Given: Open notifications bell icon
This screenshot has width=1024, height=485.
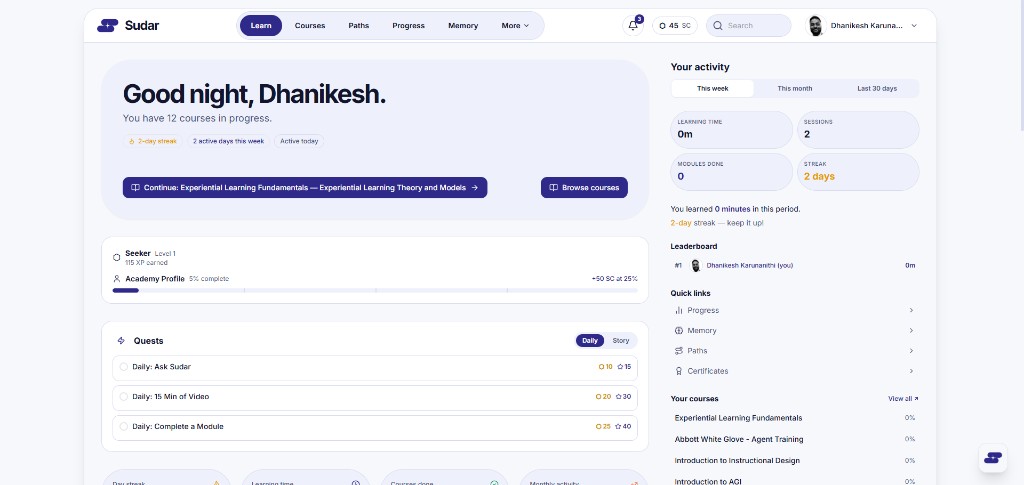Looking at the screenshot, I should pyautogui.click(x=633, y=25).
